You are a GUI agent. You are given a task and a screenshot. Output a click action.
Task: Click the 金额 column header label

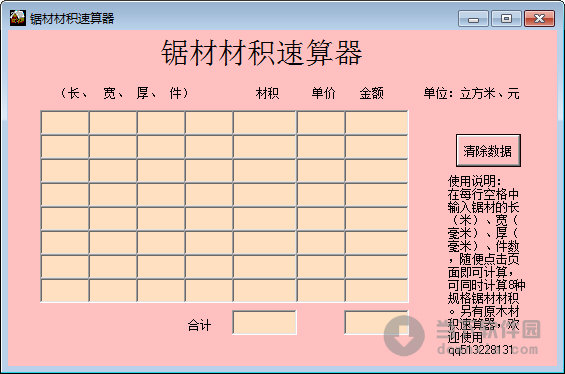coord(372,93)
